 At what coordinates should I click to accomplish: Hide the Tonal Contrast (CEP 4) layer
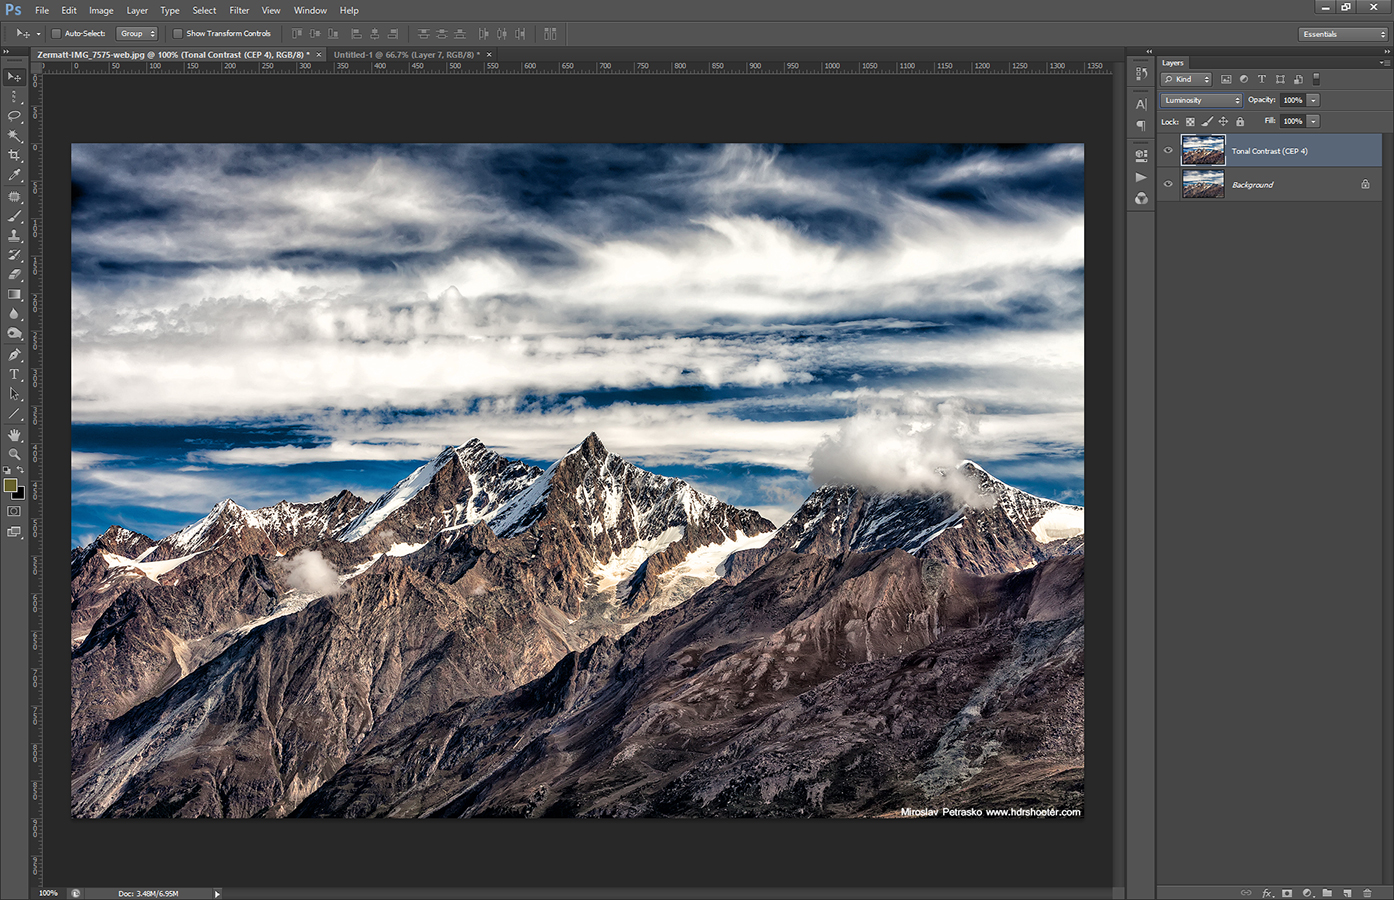click(x=1167, y=150)
